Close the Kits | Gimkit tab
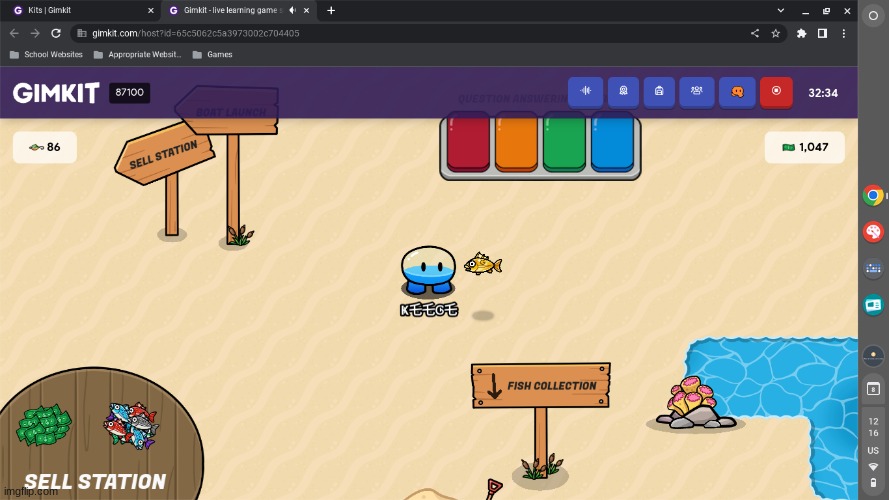This screenshot has width=889, height=500. click(x=150, y=10)
